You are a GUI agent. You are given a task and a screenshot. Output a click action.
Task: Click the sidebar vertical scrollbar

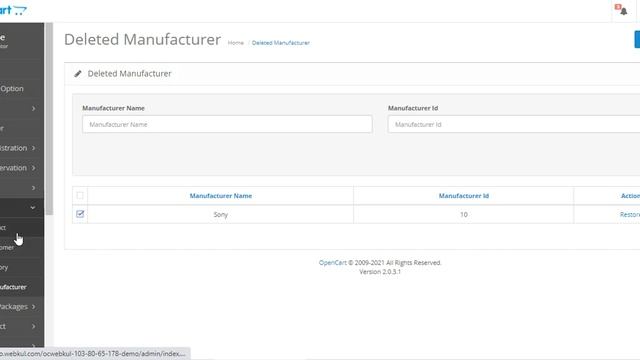[x=49, y=118]
